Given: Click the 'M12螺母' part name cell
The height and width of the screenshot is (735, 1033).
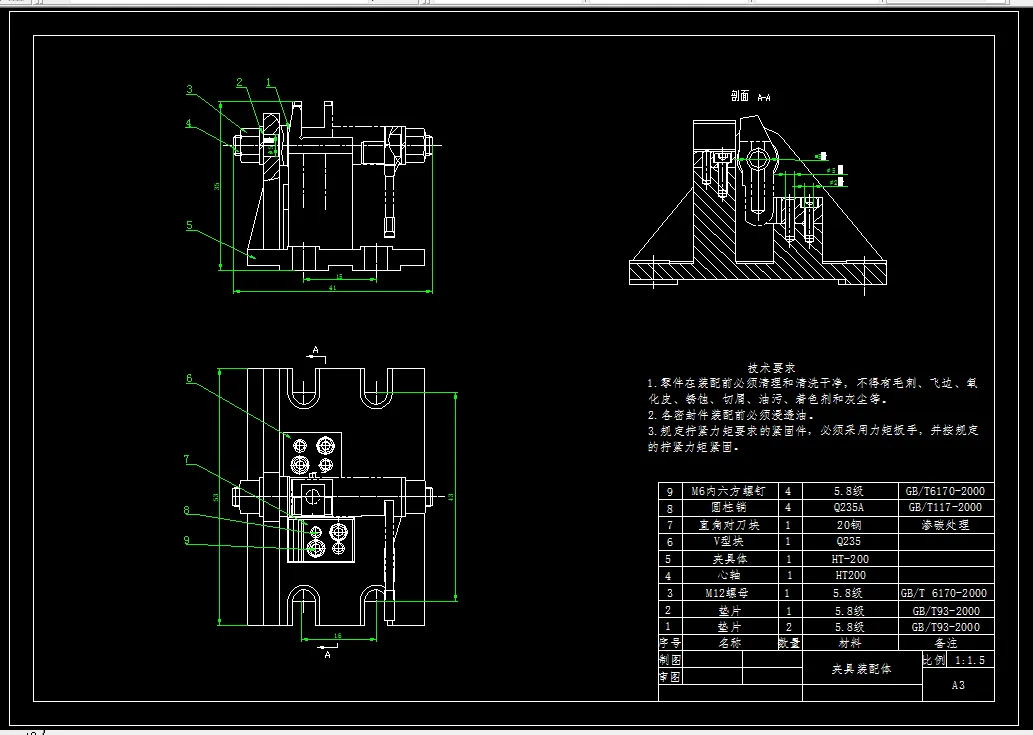Looking at the screenshot, I should click(729, 593).
